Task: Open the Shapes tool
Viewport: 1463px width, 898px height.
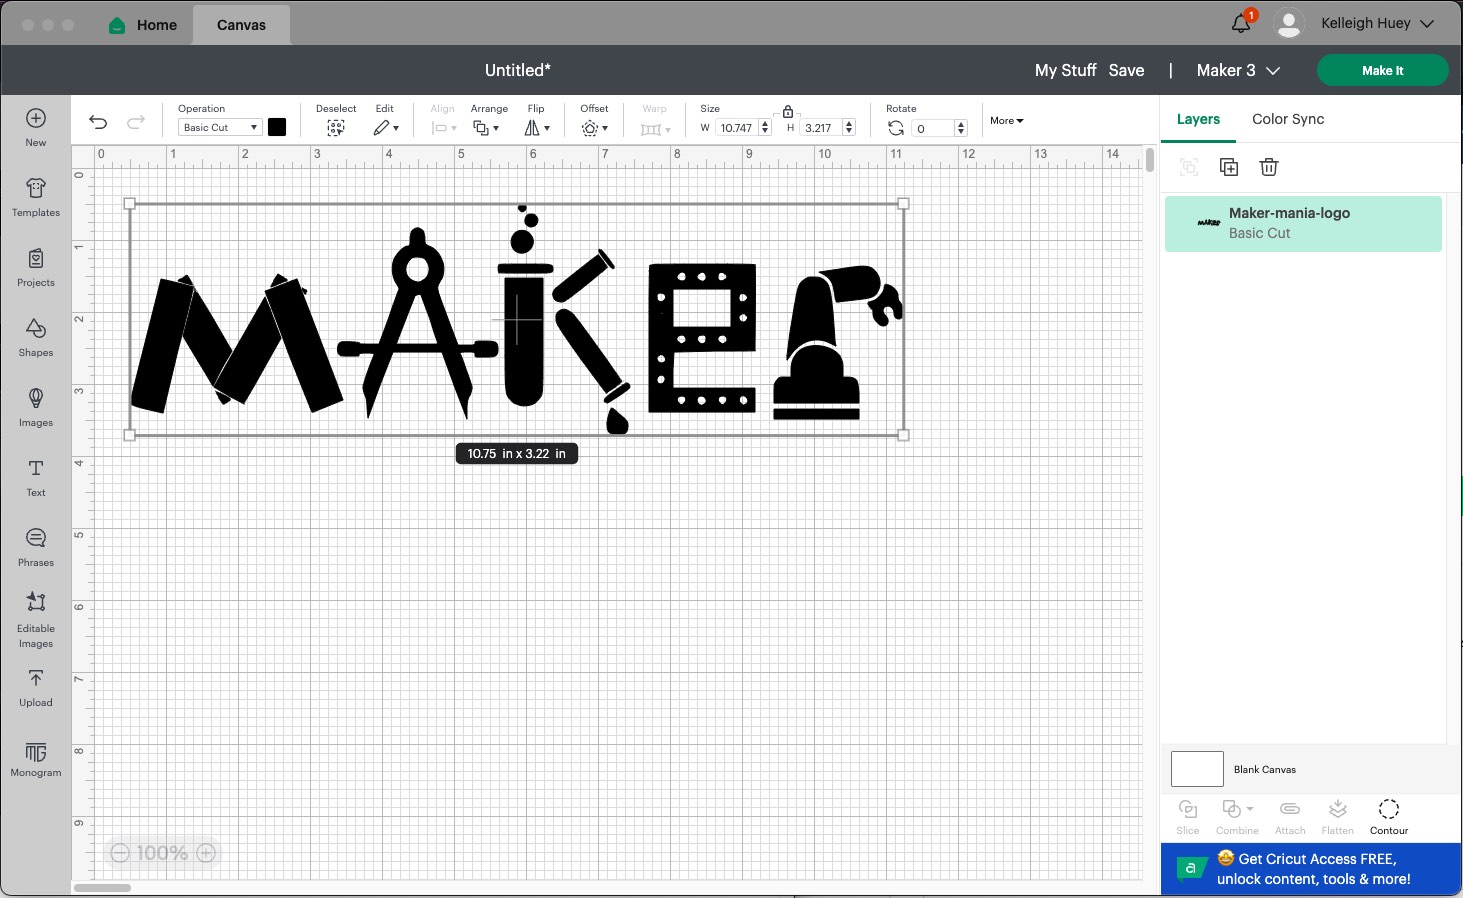Action: point(36,337)
